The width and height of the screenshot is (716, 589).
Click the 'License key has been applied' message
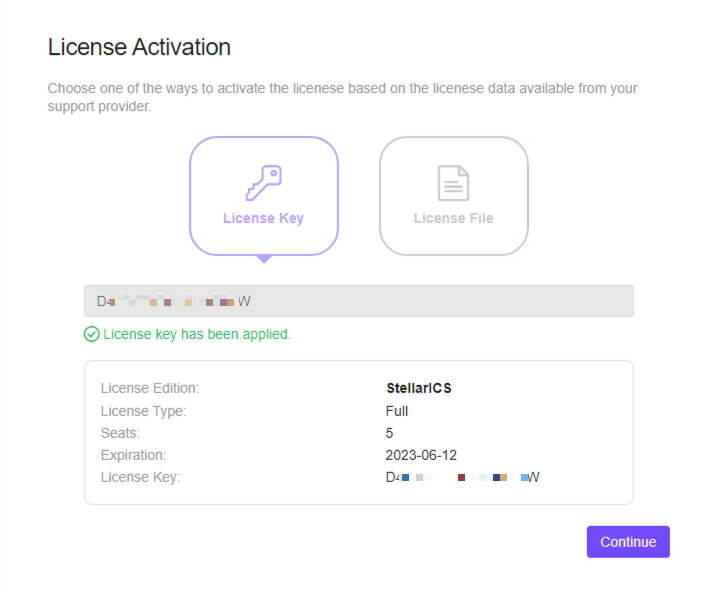[x=197, y=334]
